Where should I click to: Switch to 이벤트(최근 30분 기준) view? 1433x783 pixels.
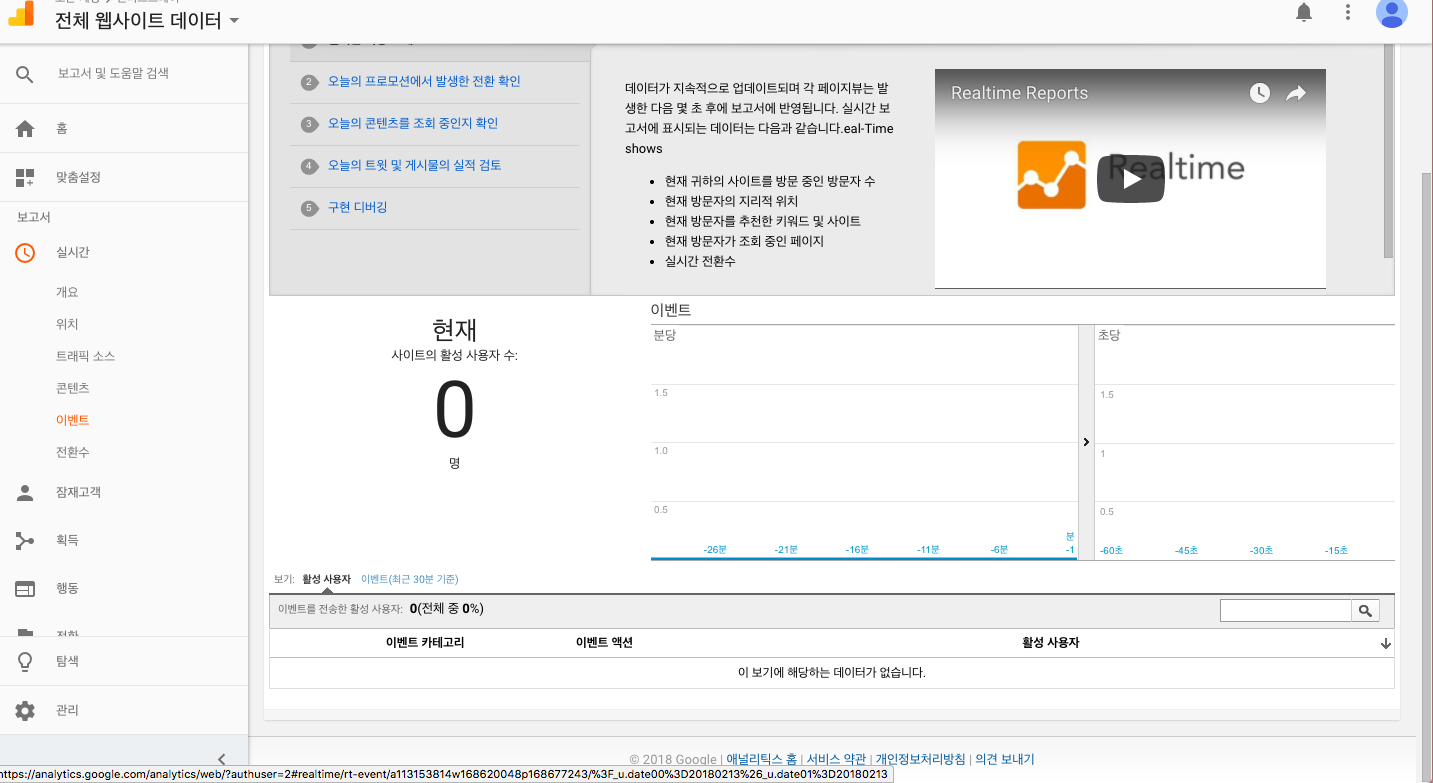tap(410, 580)
